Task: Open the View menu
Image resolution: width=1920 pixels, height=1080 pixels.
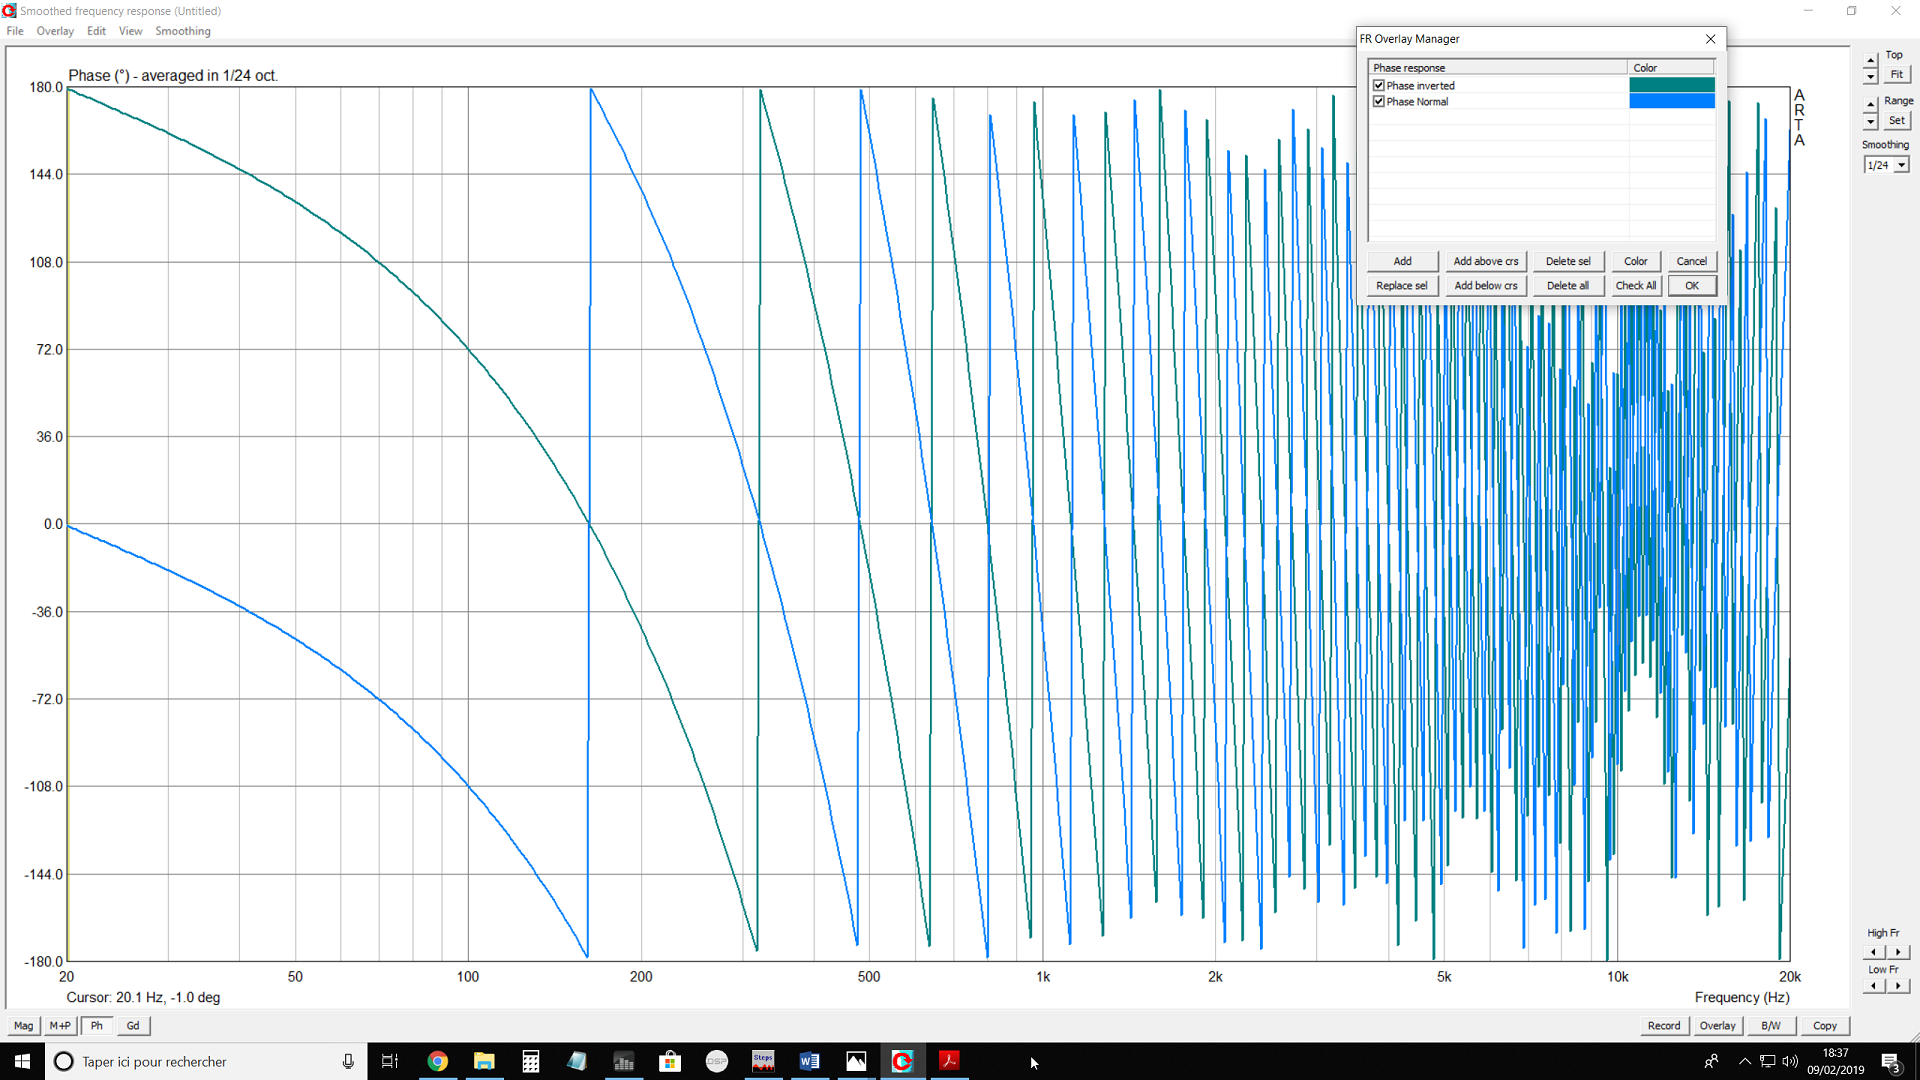Action: point(130,31)
